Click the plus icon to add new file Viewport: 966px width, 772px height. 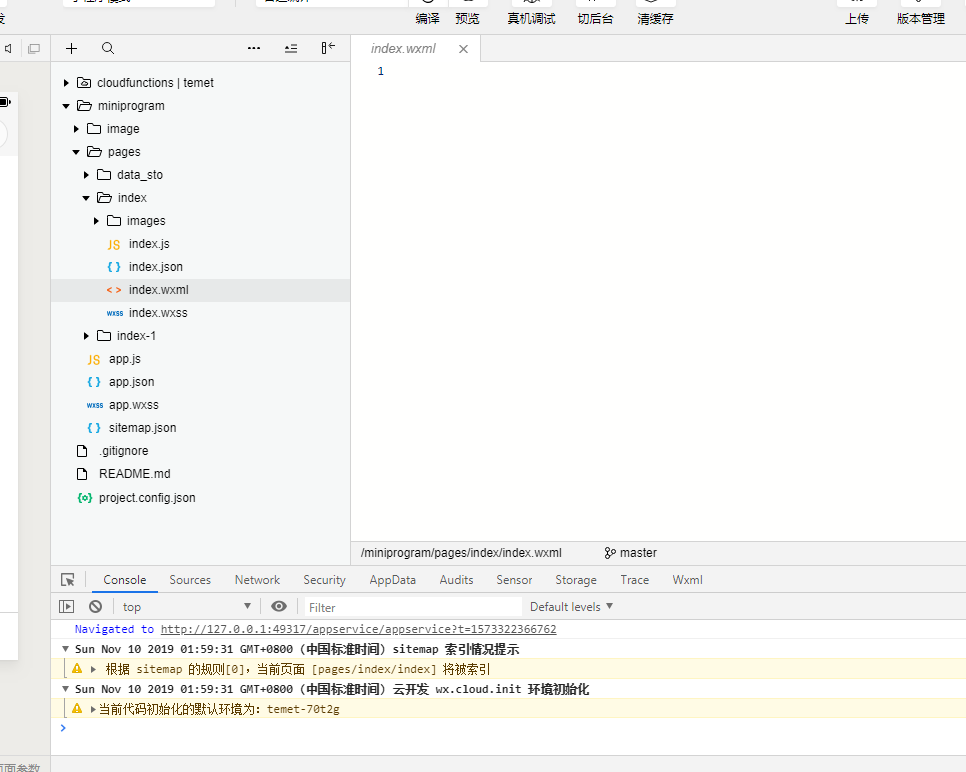tap(71, 48)
